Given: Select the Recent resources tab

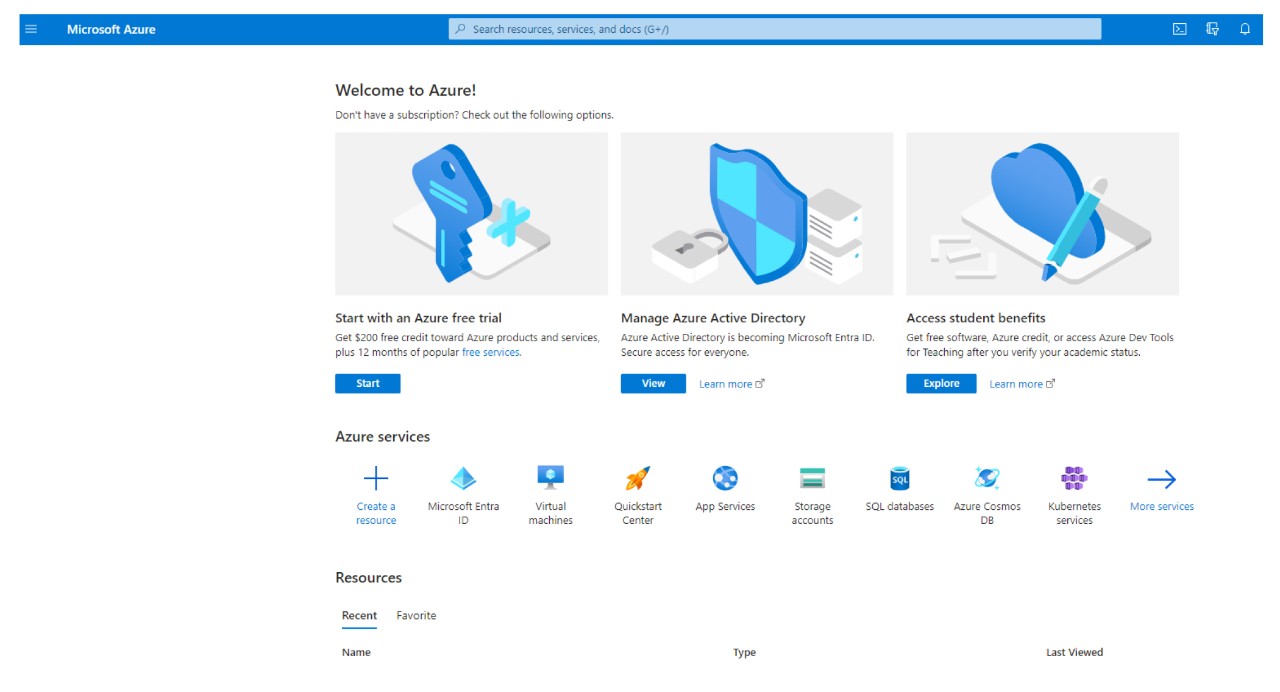Looking at the screenshot, I should click(359, 616).
